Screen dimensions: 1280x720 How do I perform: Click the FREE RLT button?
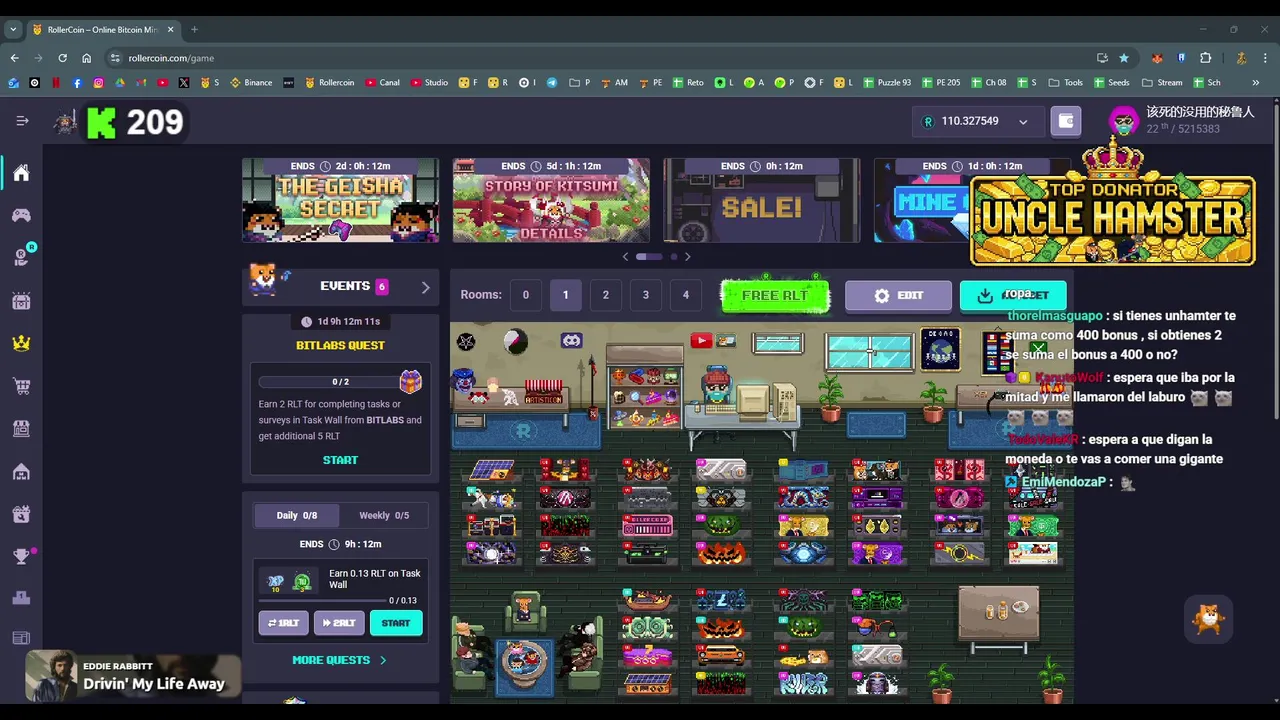pyautogui.click(x=775, y=295)
